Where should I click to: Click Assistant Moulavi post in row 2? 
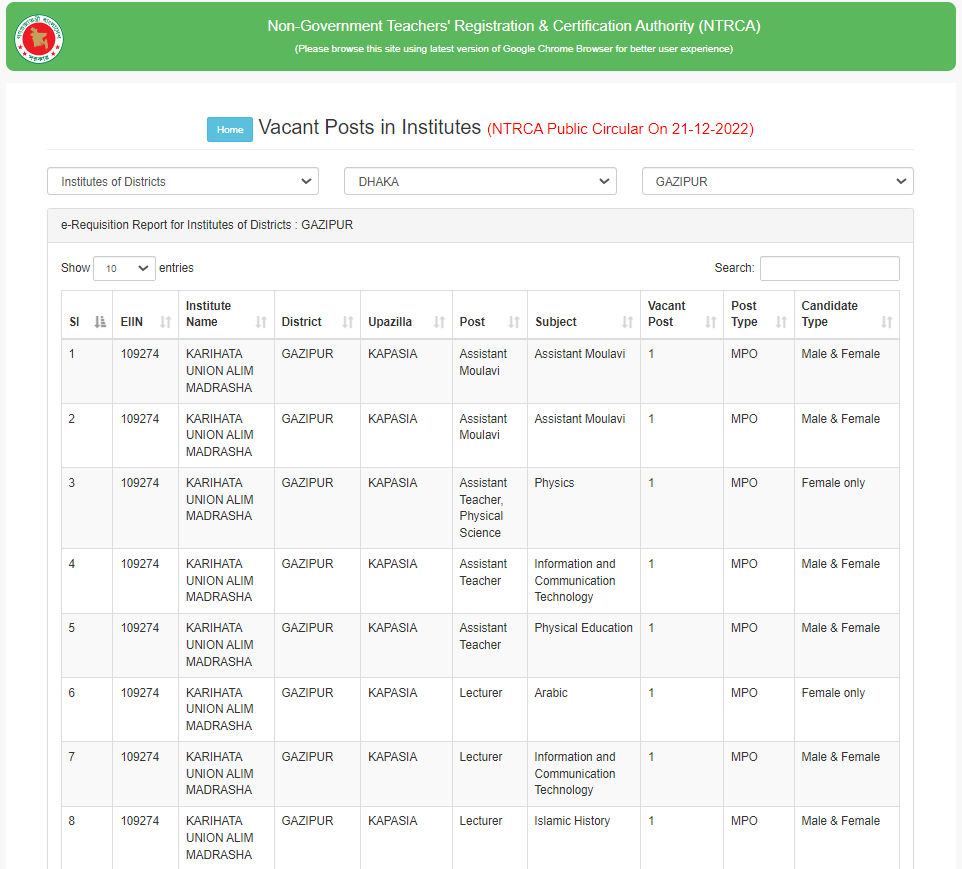pos(483,427)
